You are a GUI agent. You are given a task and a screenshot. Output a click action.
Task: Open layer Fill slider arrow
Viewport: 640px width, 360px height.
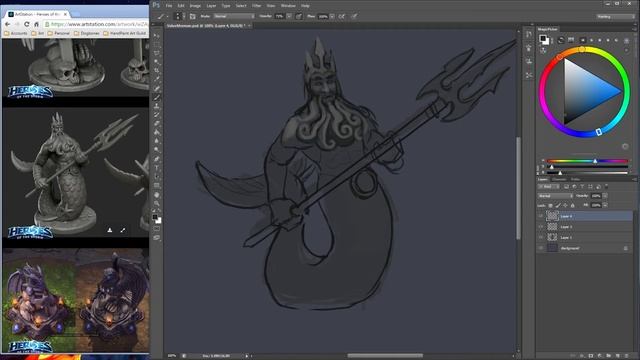coord(605,205)
